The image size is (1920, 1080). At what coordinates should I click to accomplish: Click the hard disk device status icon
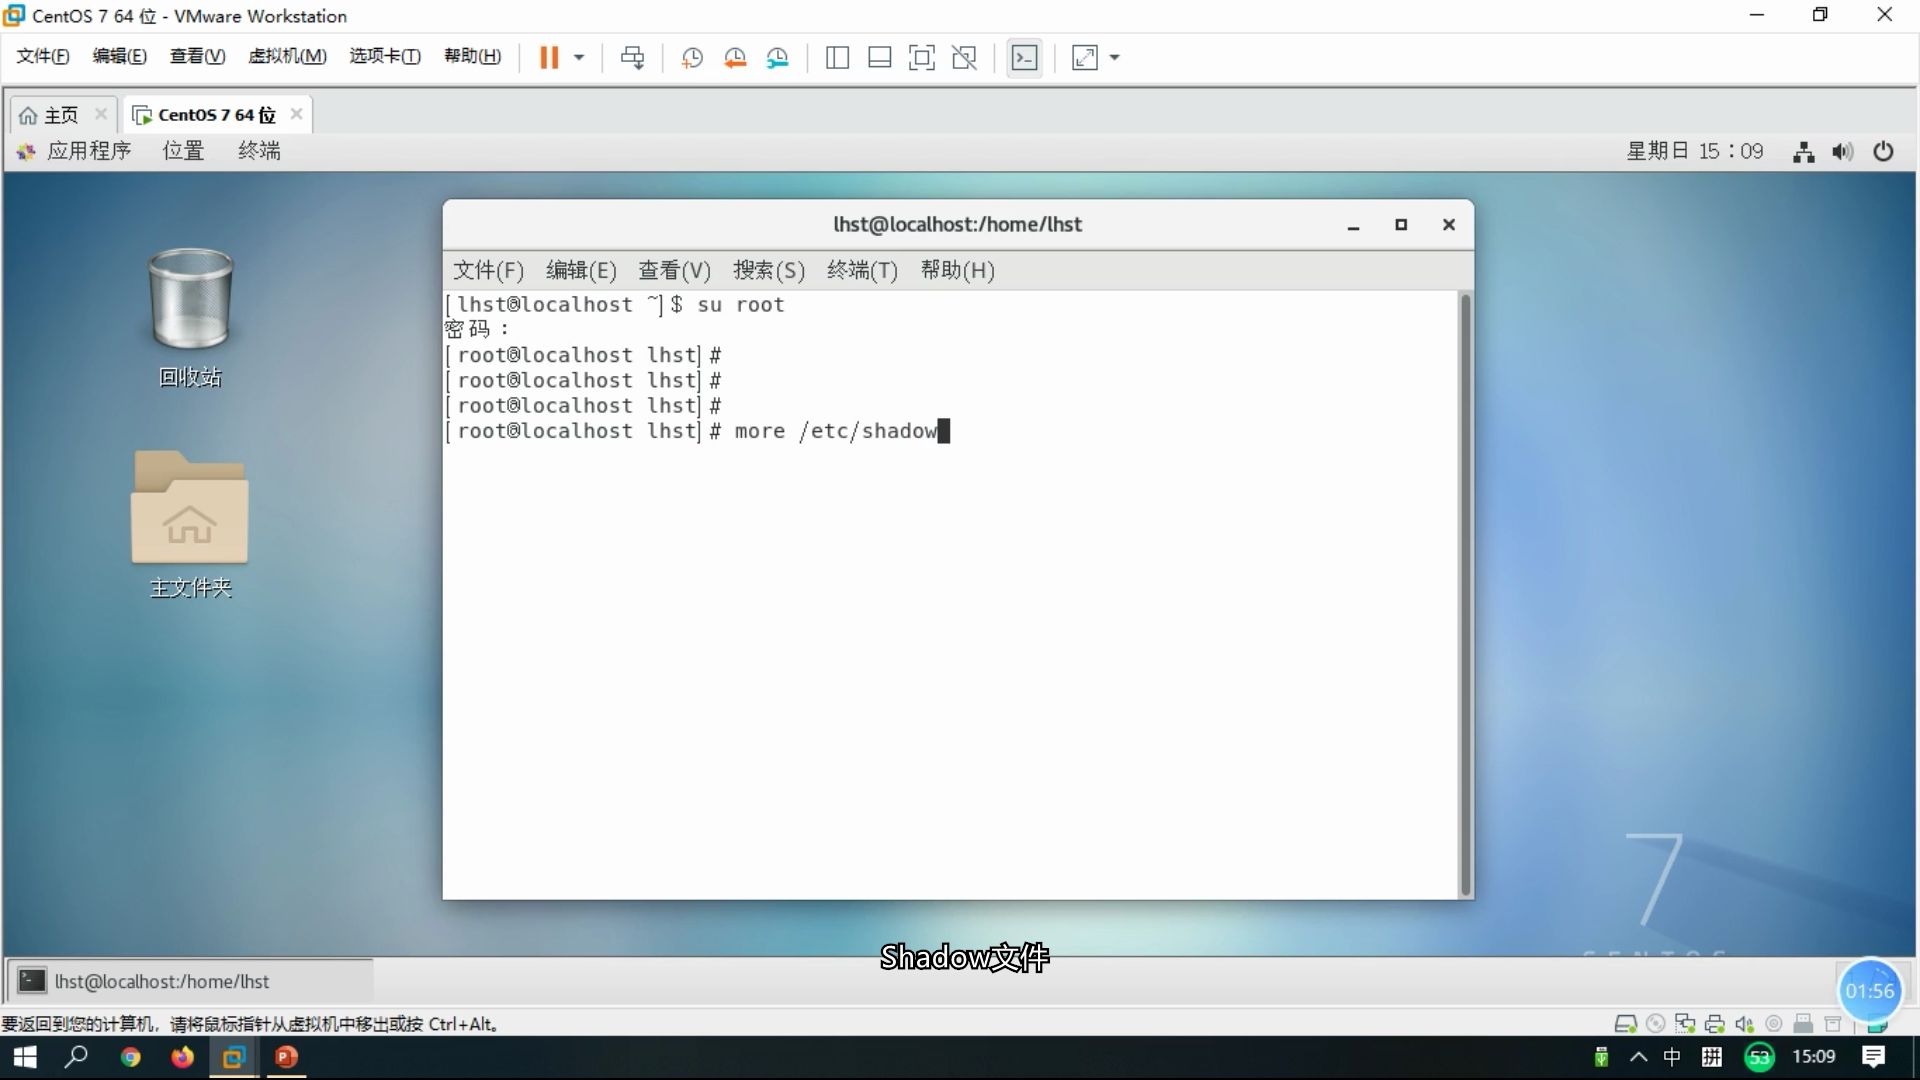pos(1625,1024)
